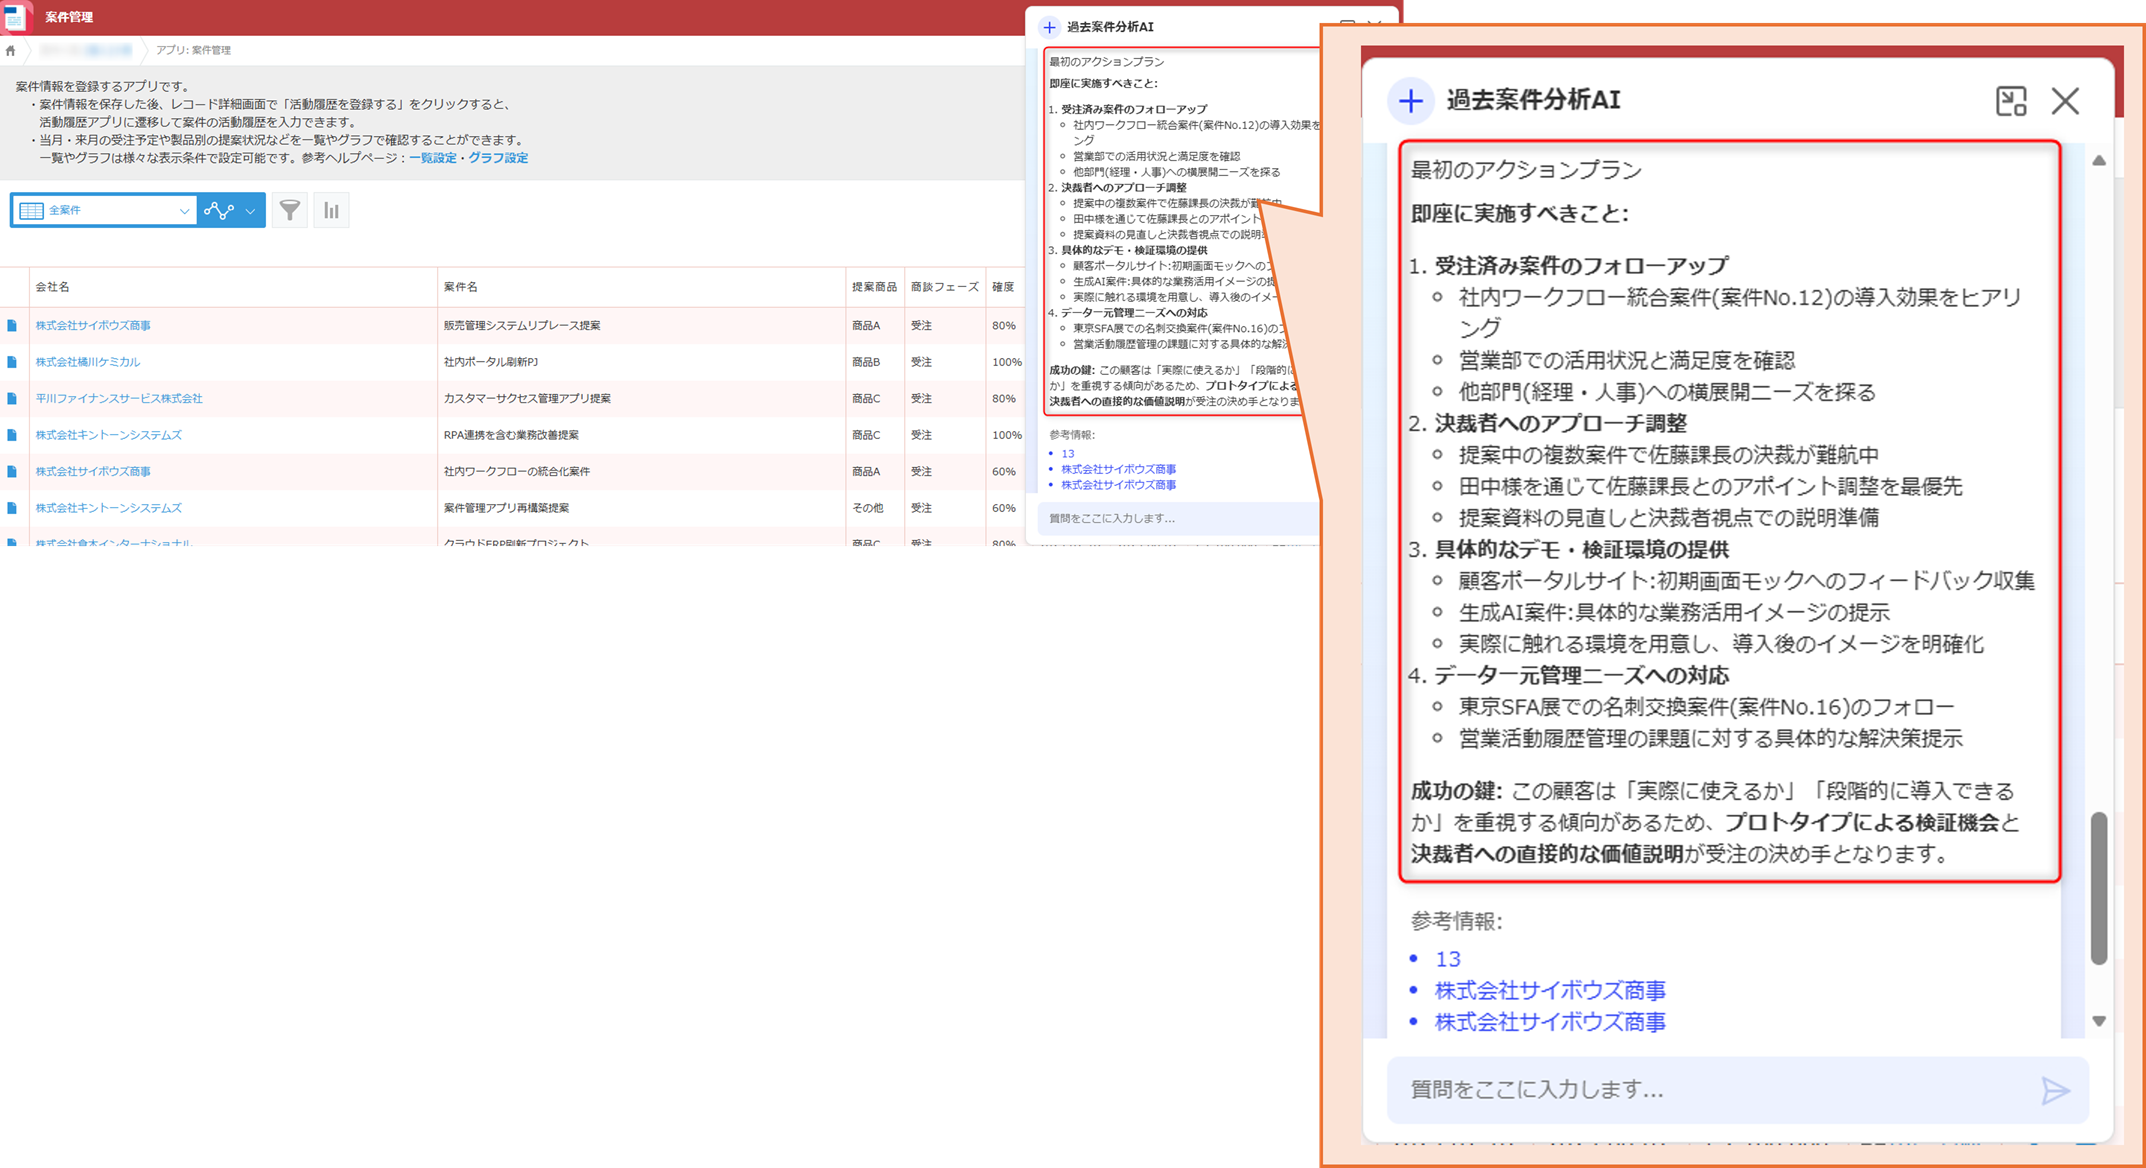Image resolution: width=2146 pixels, height=1168 pixels.
Task: Open the 全案件 view selector dropdown
Action: pos(183,210)
